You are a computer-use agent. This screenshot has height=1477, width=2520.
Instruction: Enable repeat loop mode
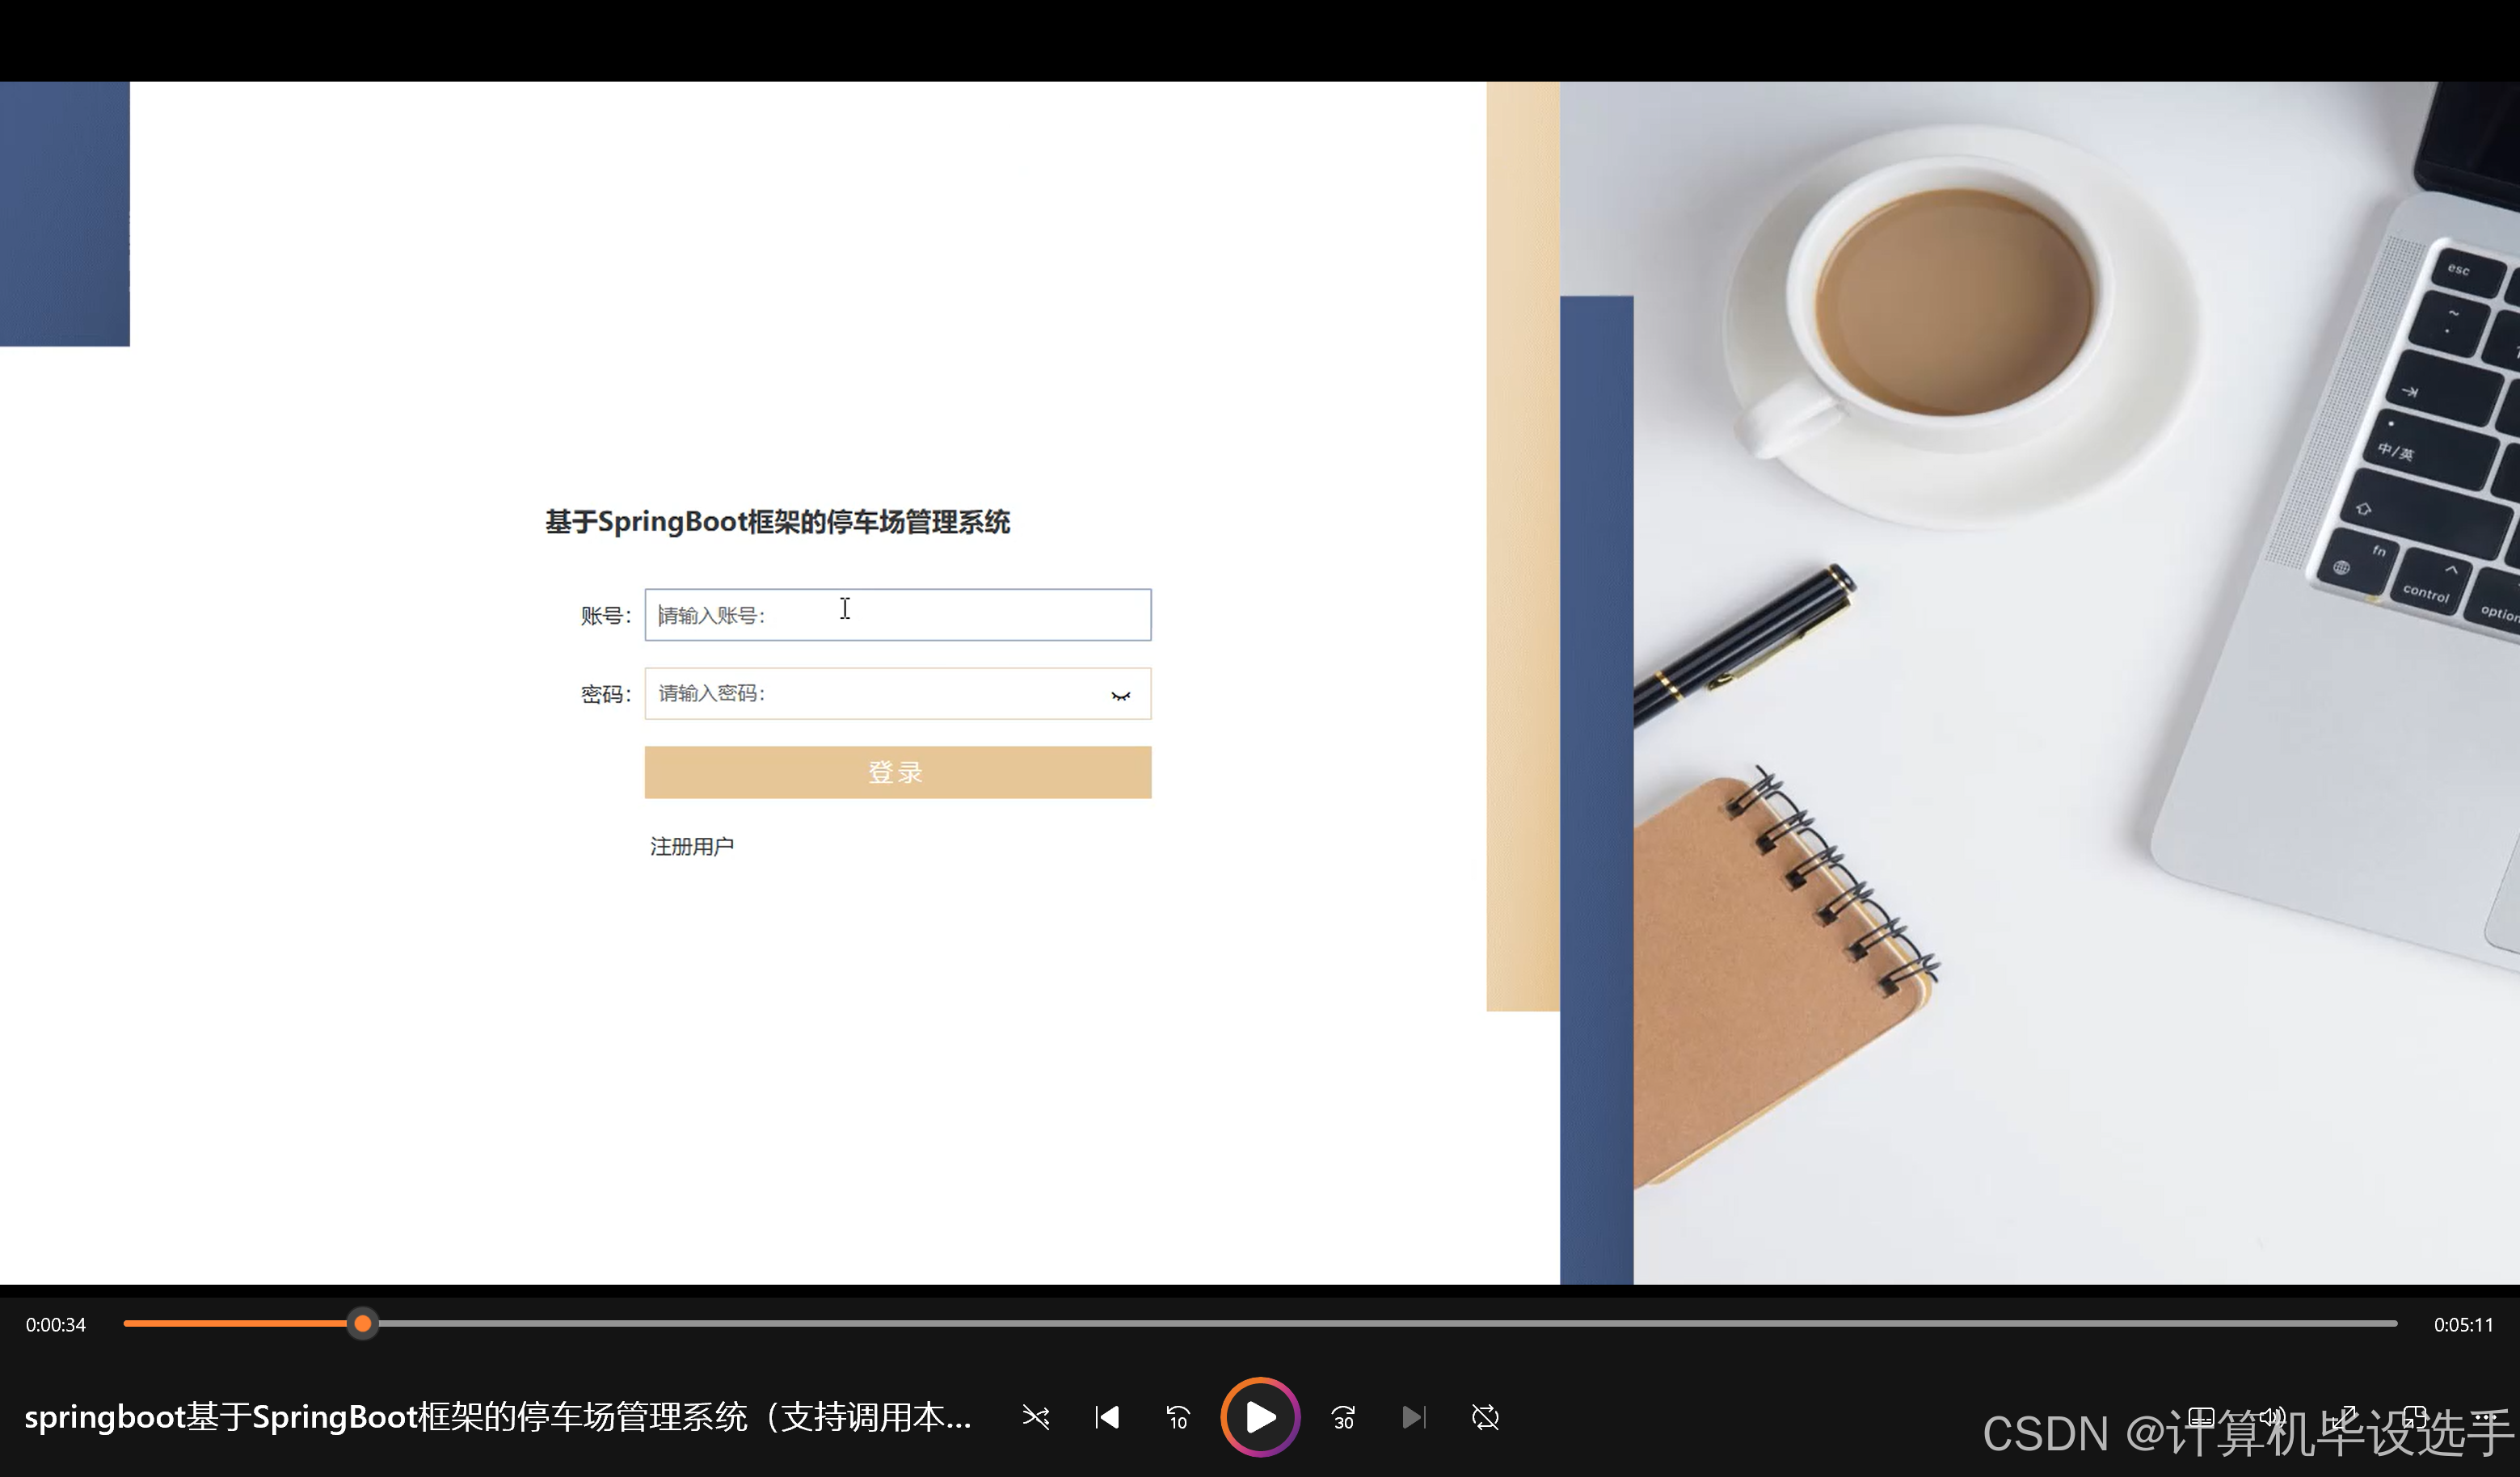[1485, 1417]
